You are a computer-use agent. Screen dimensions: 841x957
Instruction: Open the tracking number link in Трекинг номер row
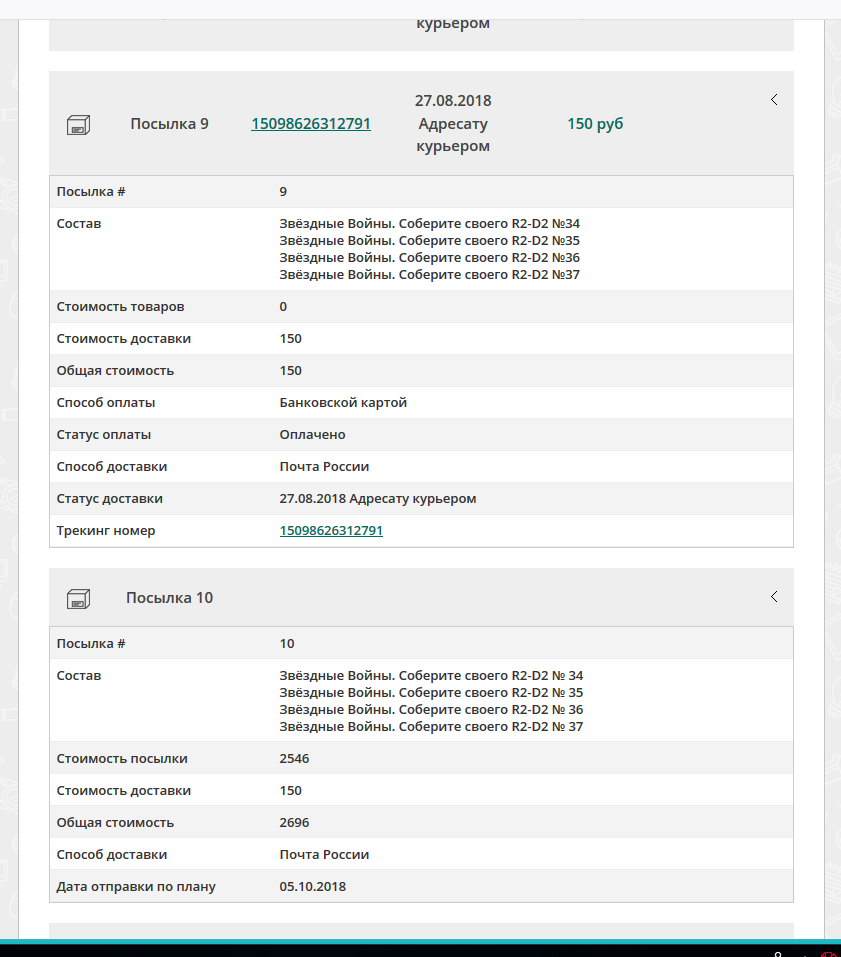click(x=331, y=531)
